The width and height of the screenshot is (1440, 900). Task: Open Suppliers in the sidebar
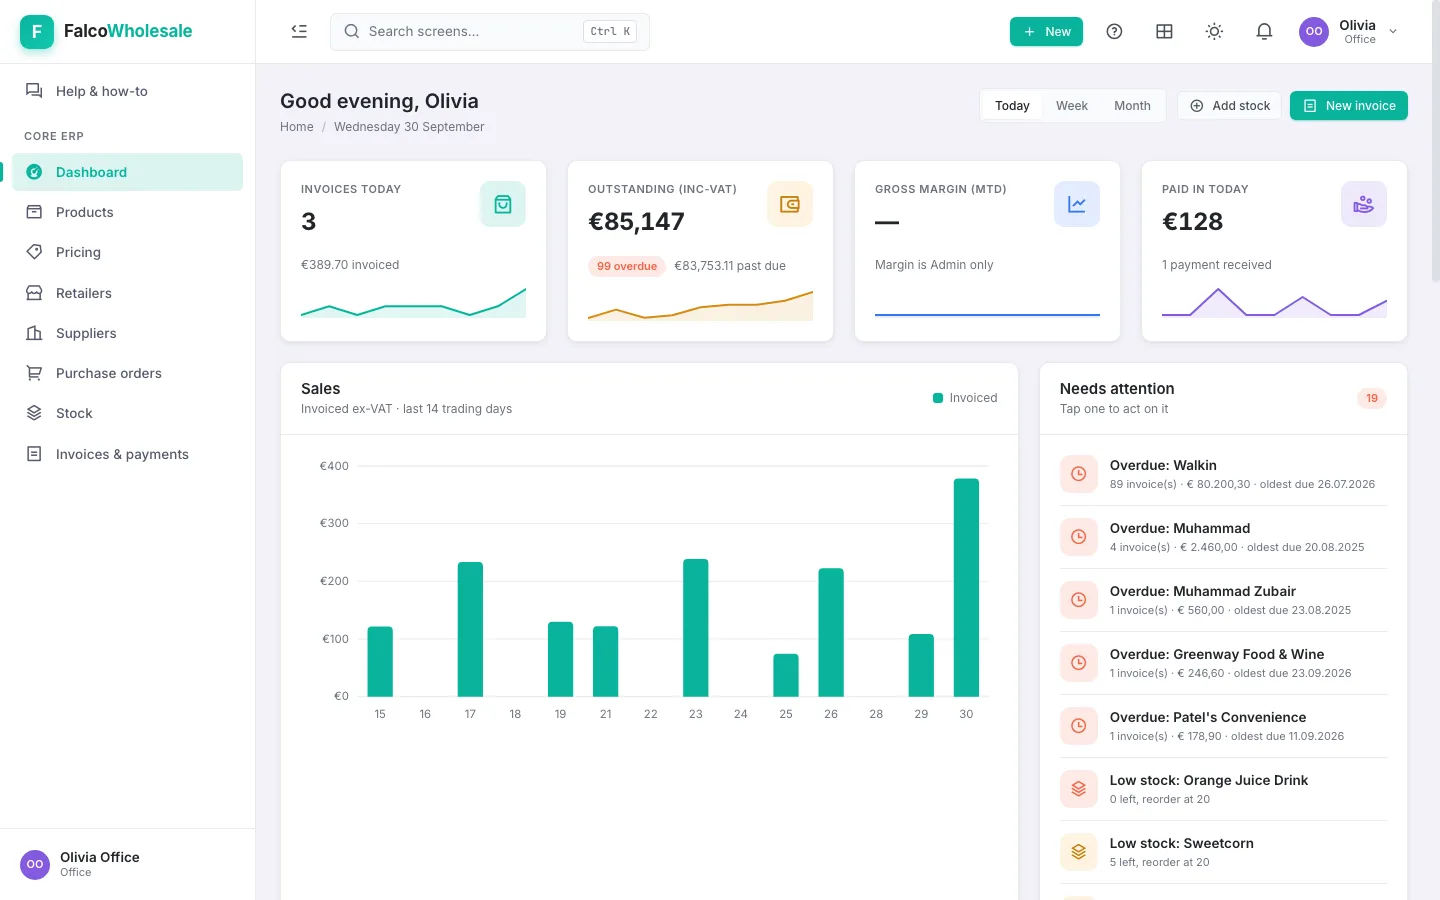pyautogui.click(x=127, y=333)
